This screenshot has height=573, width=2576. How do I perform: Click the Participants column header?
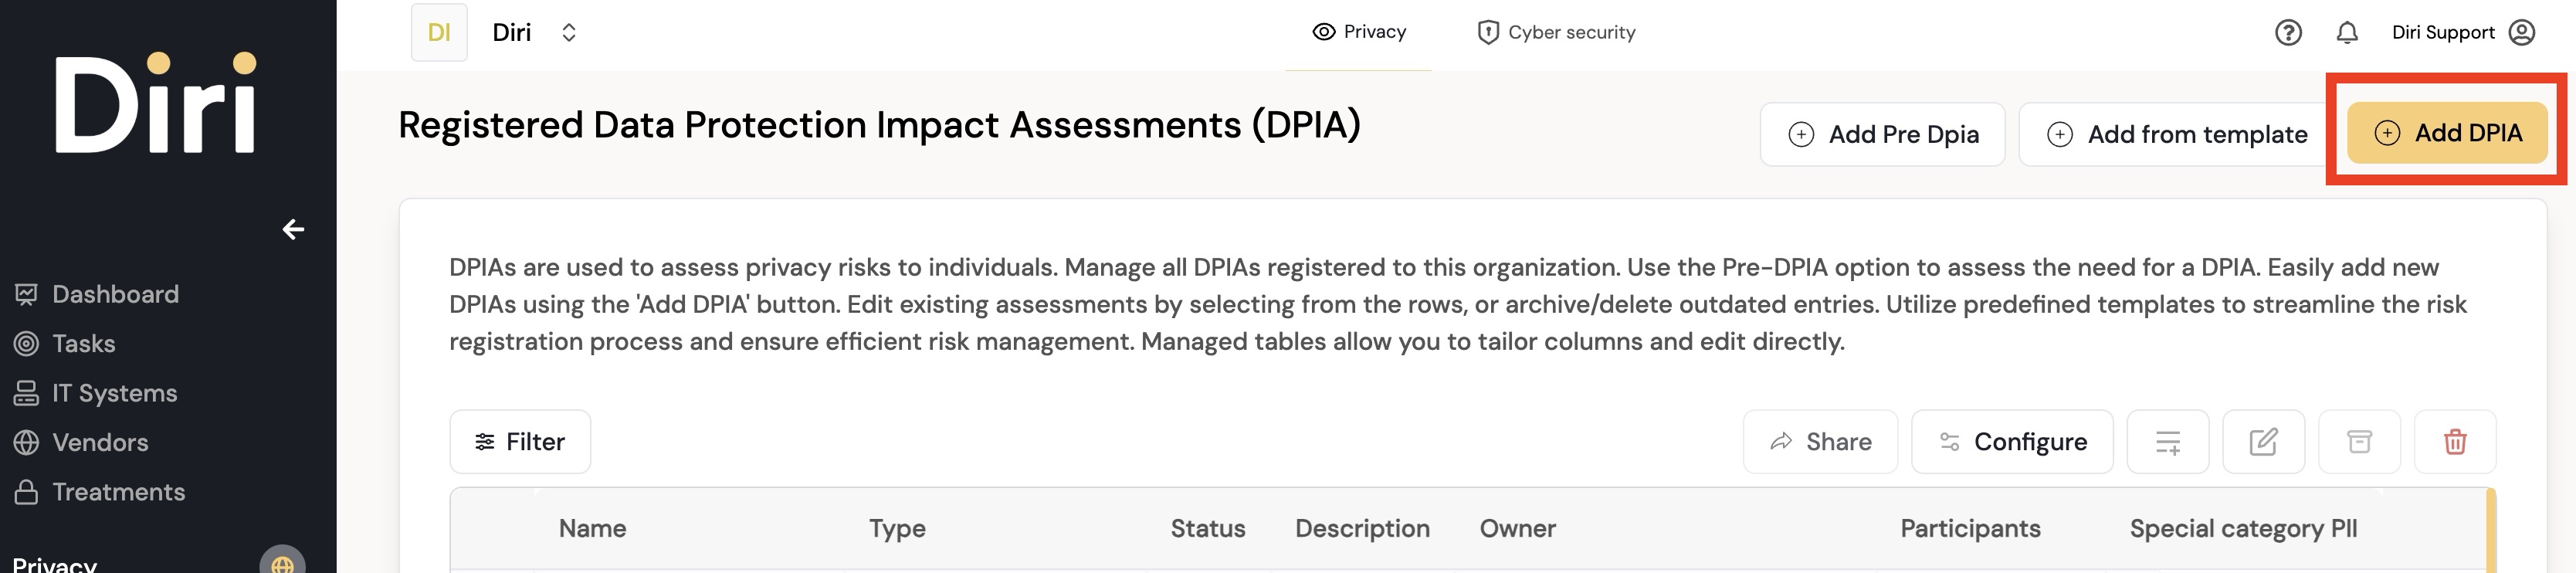pos(1970,529)
